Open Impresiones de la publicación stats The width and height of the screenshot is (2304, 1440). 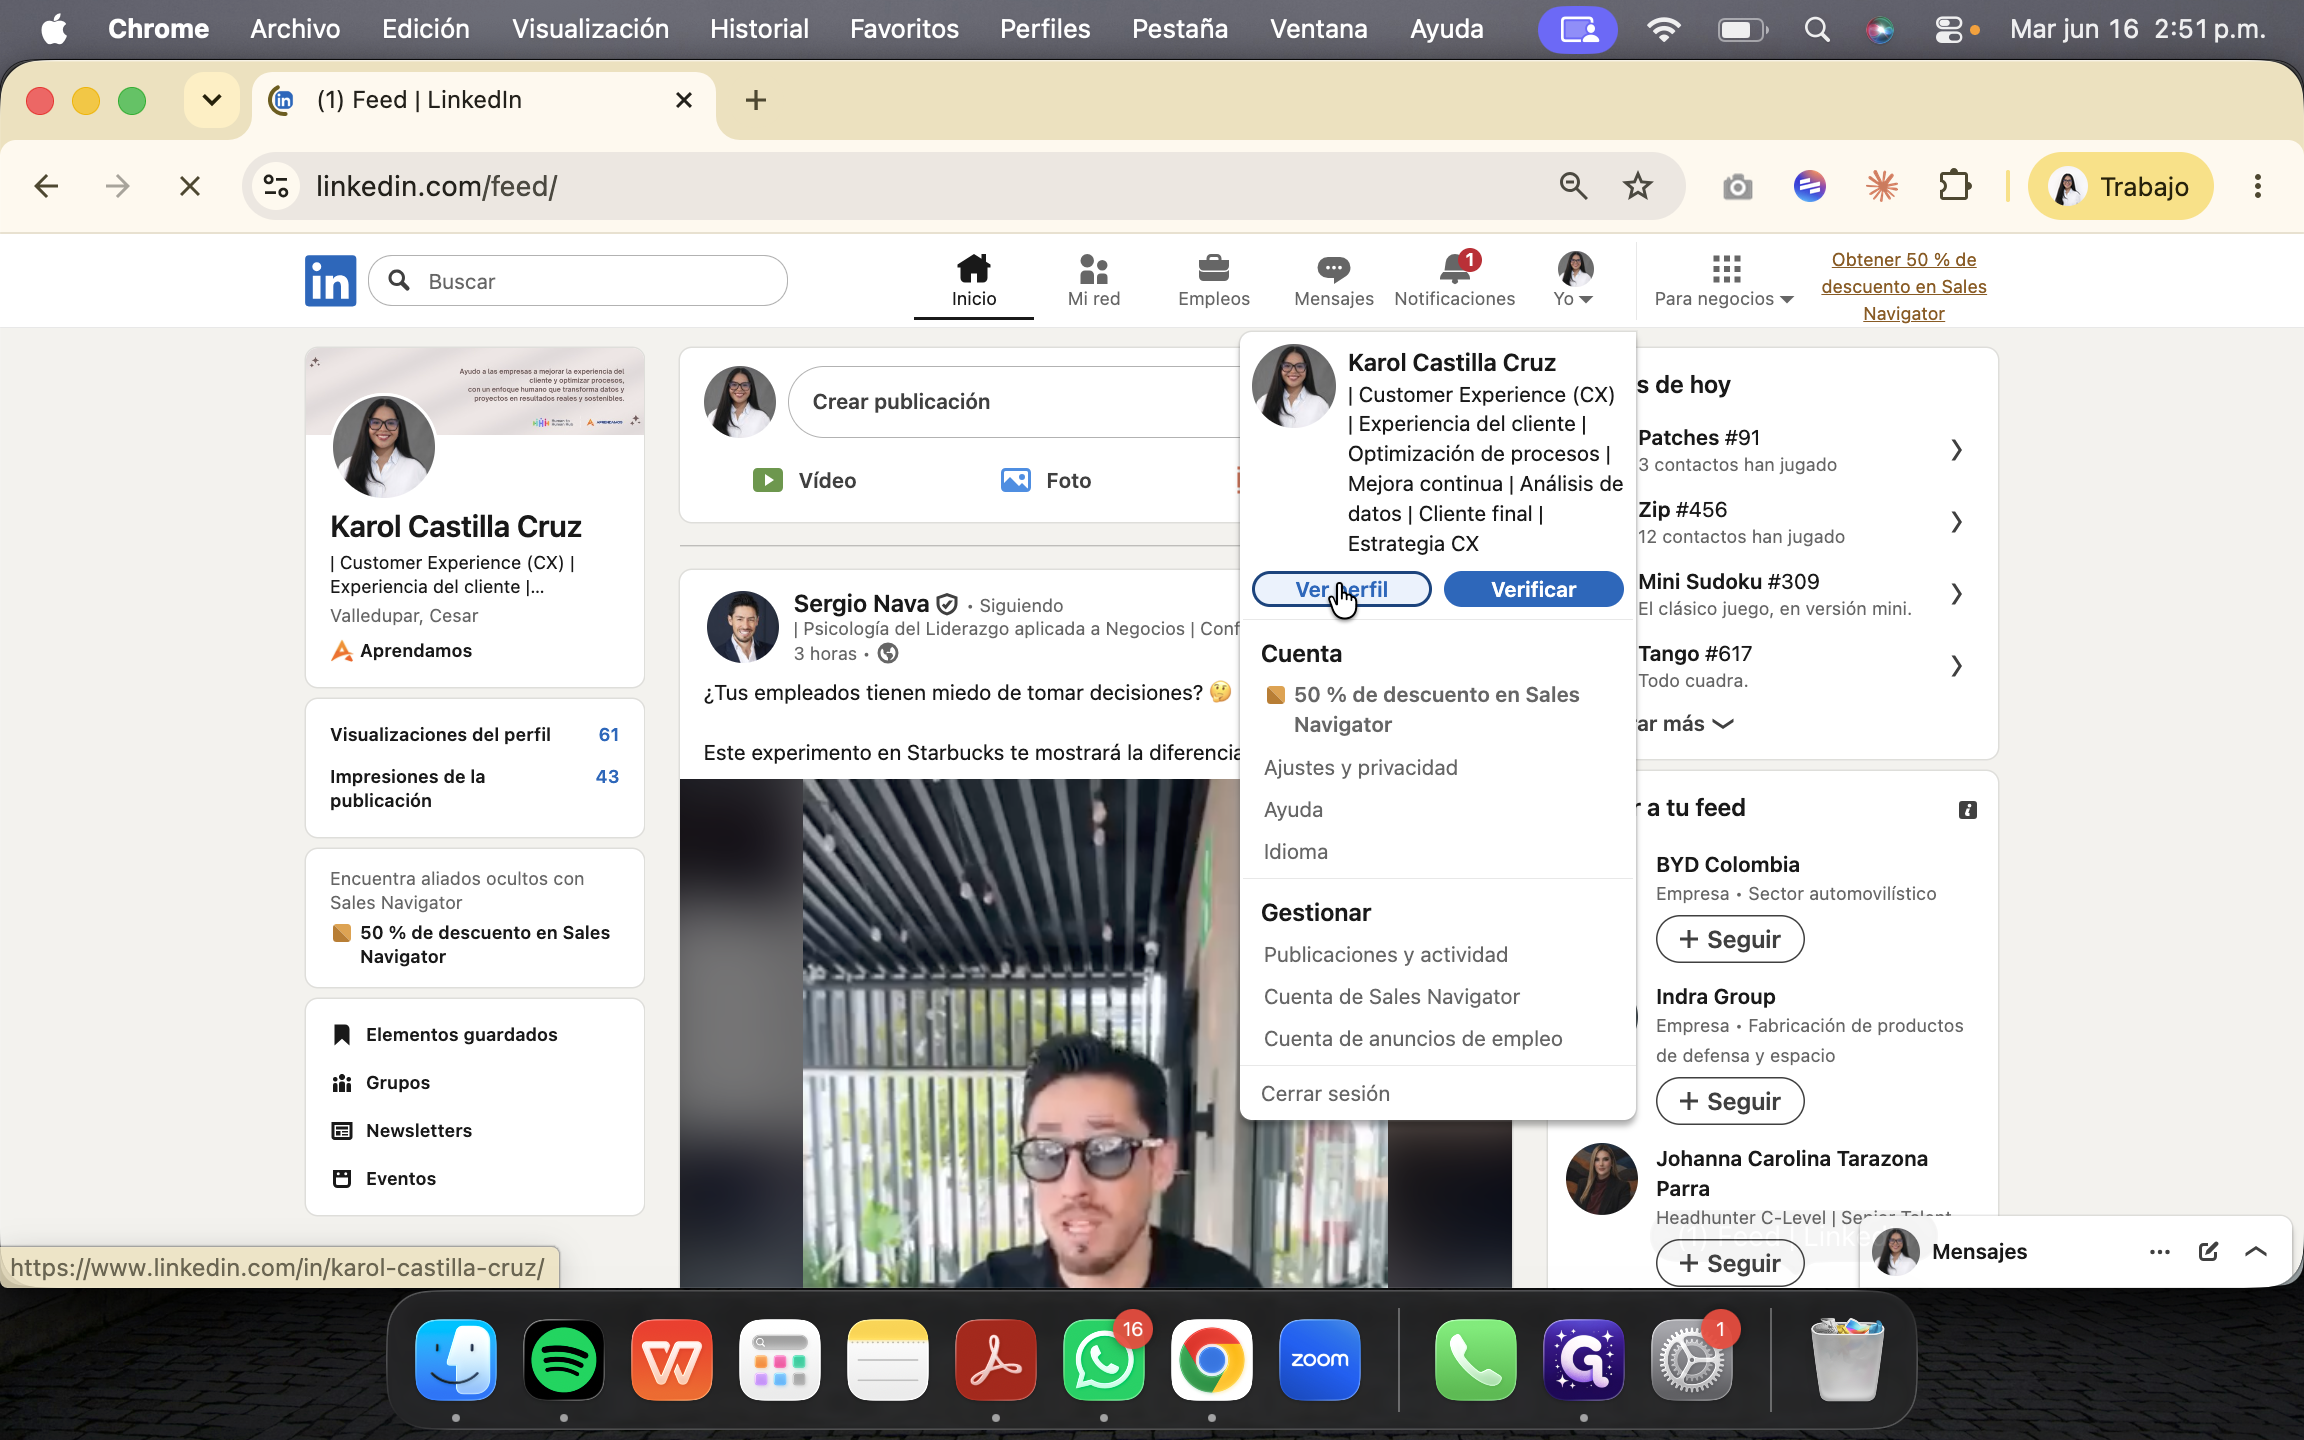point(474,788)
